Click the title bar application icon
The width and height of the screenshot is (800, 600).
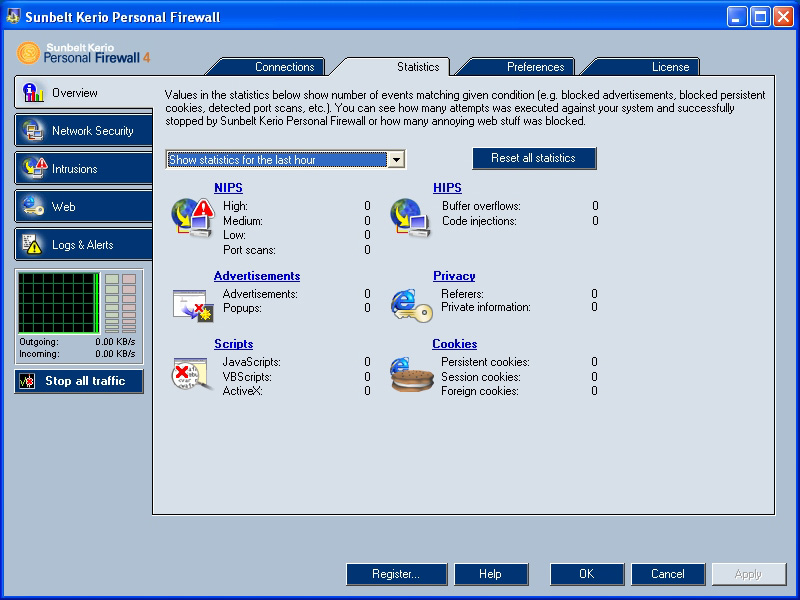pos(13,16)
